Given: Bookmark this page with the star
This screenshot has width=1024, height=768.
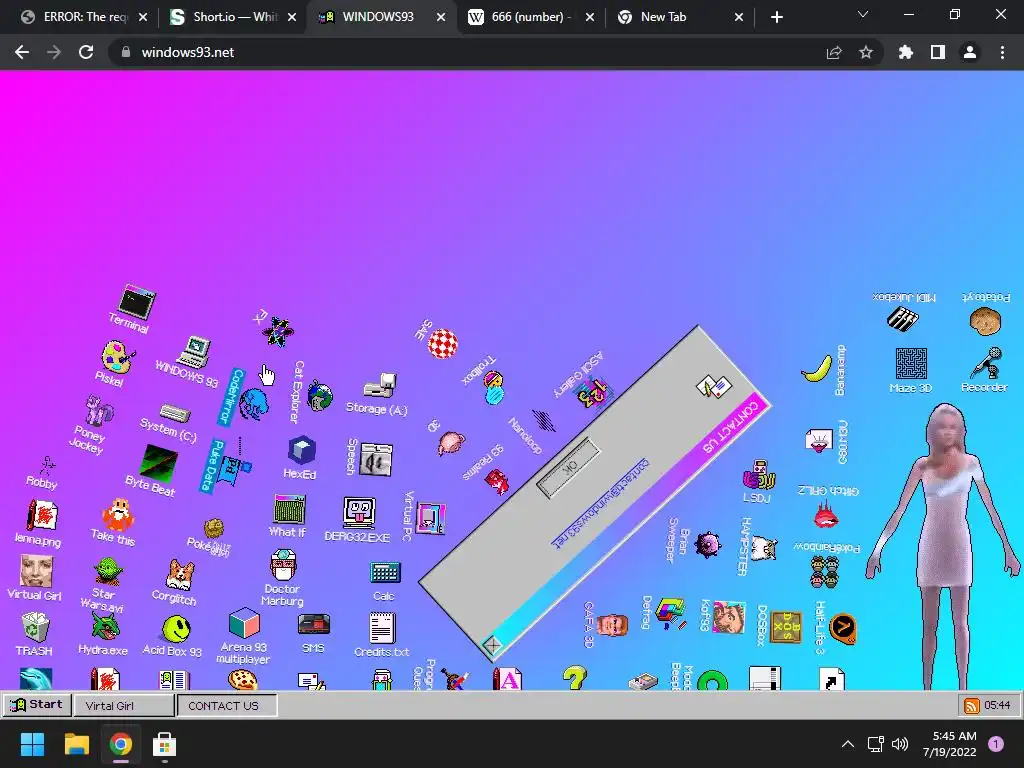Looking at the screenshot, I should coord(866,52).
